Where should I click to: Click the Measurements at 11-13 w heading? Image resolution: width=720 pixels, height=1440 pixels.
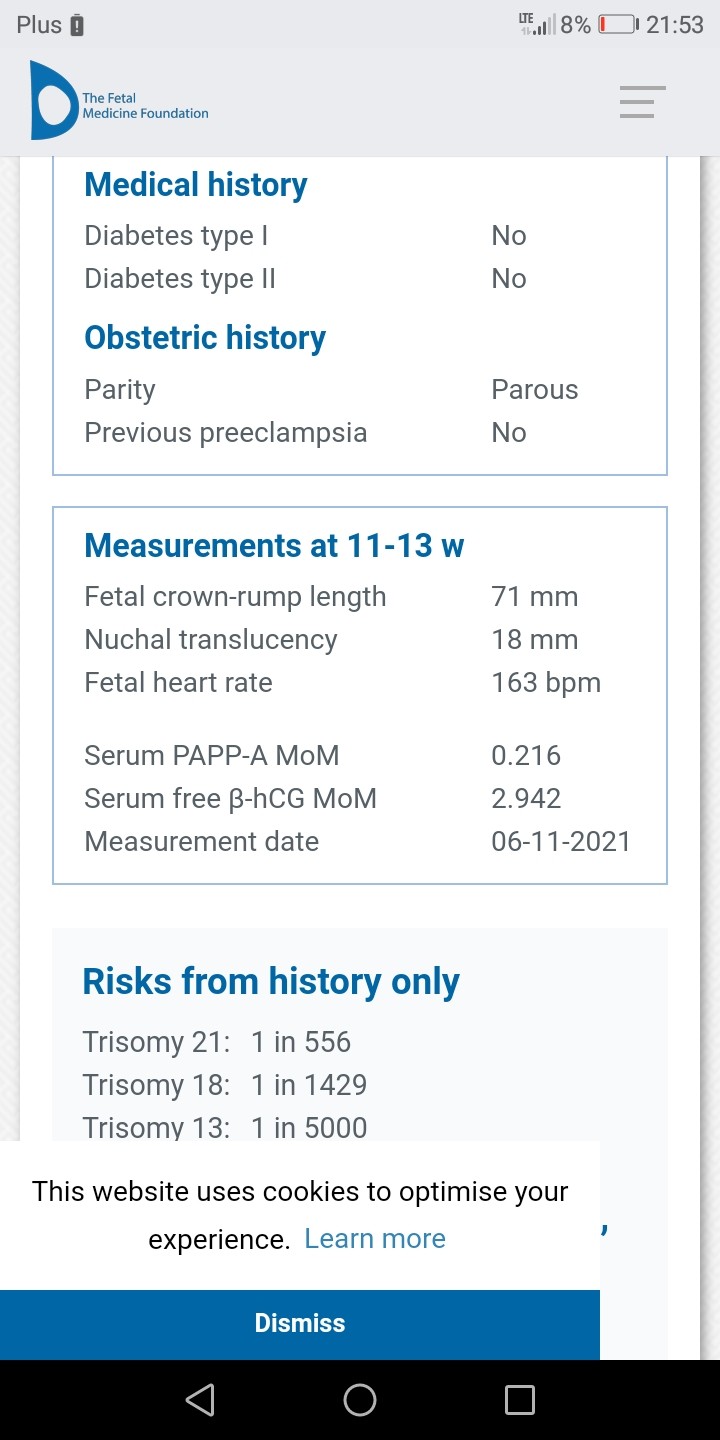tap(274, 546)
